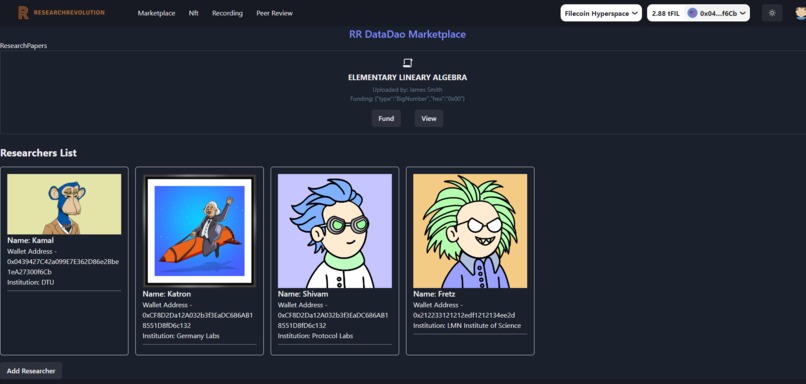
Task: Click Kamal's wallet address 0x0439427C42a...
Action: click(63, 267)
